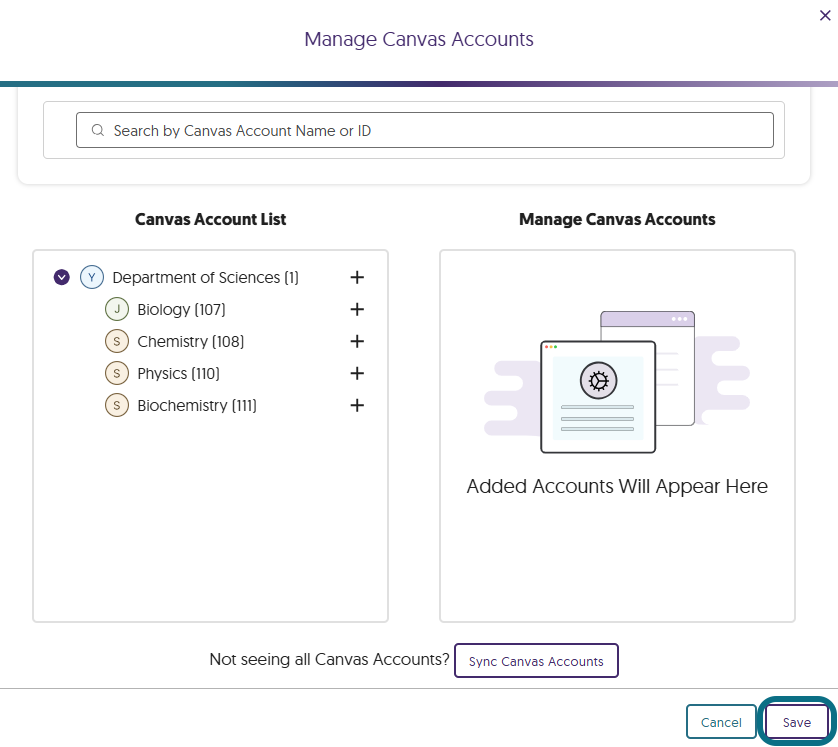The width and height of the screenshot is (838, 747).
Task: Select Biochemistry (111) in account list
Action: pos(197,406)
